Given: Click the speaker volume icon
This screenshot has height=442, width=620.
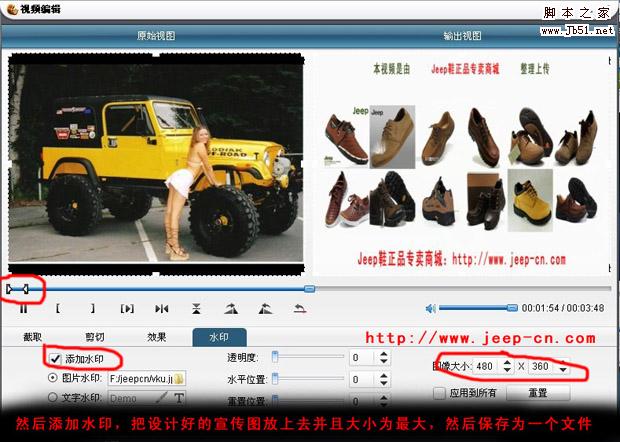Looking at the screenshot, I should (x=430, y=308).
